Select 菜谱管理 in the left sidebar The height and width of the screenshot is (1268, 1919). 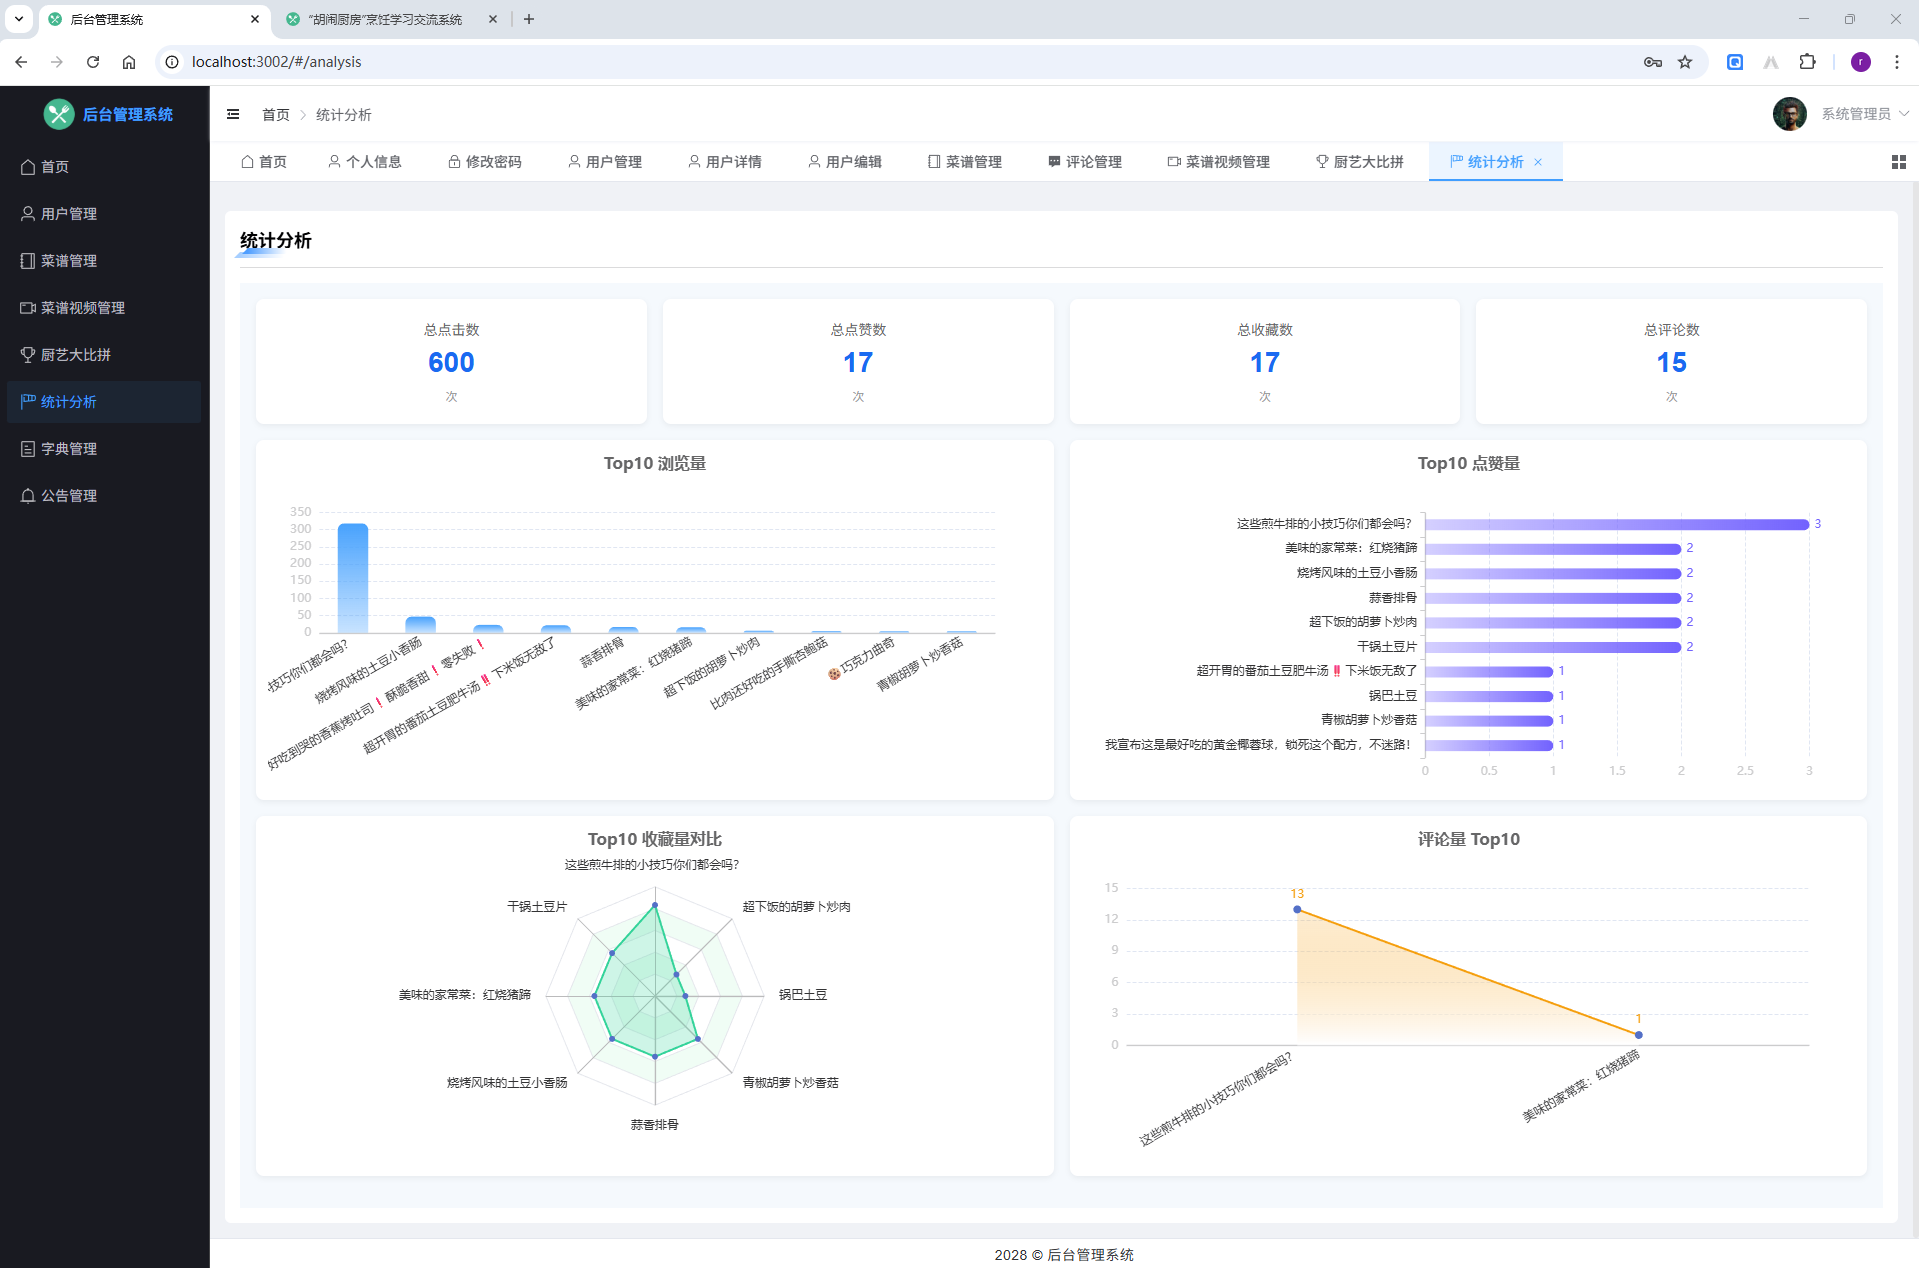(x=105, y=261)
